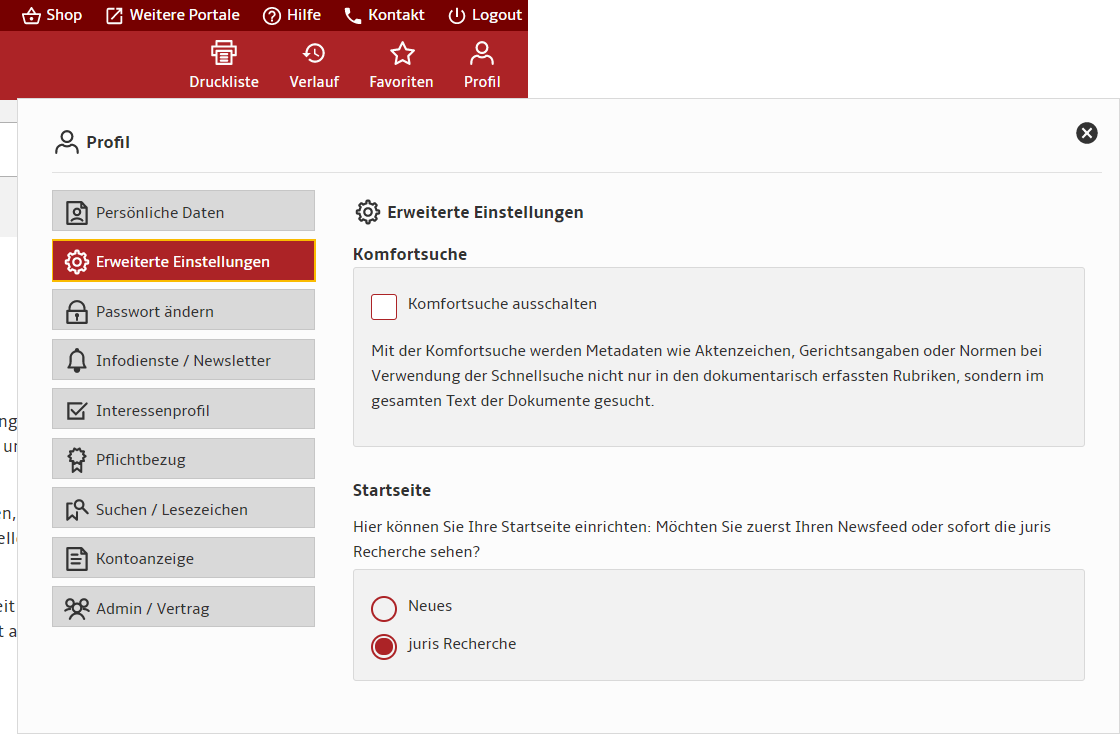Open the Pflichtbezug section
Viewport: 1120px width, 734px height.
click(x=183, y=459)
